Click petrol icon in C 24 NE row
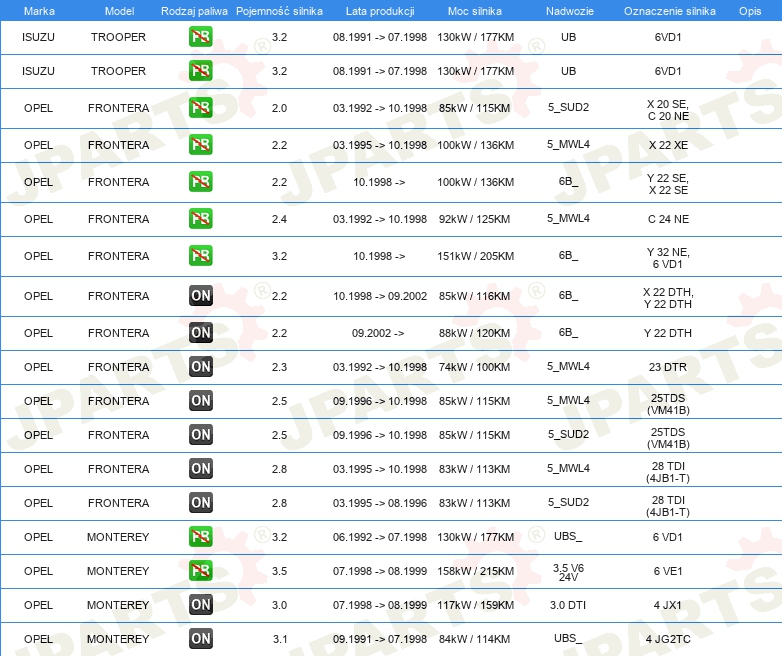The image size is (782, 656). [200, 219]
